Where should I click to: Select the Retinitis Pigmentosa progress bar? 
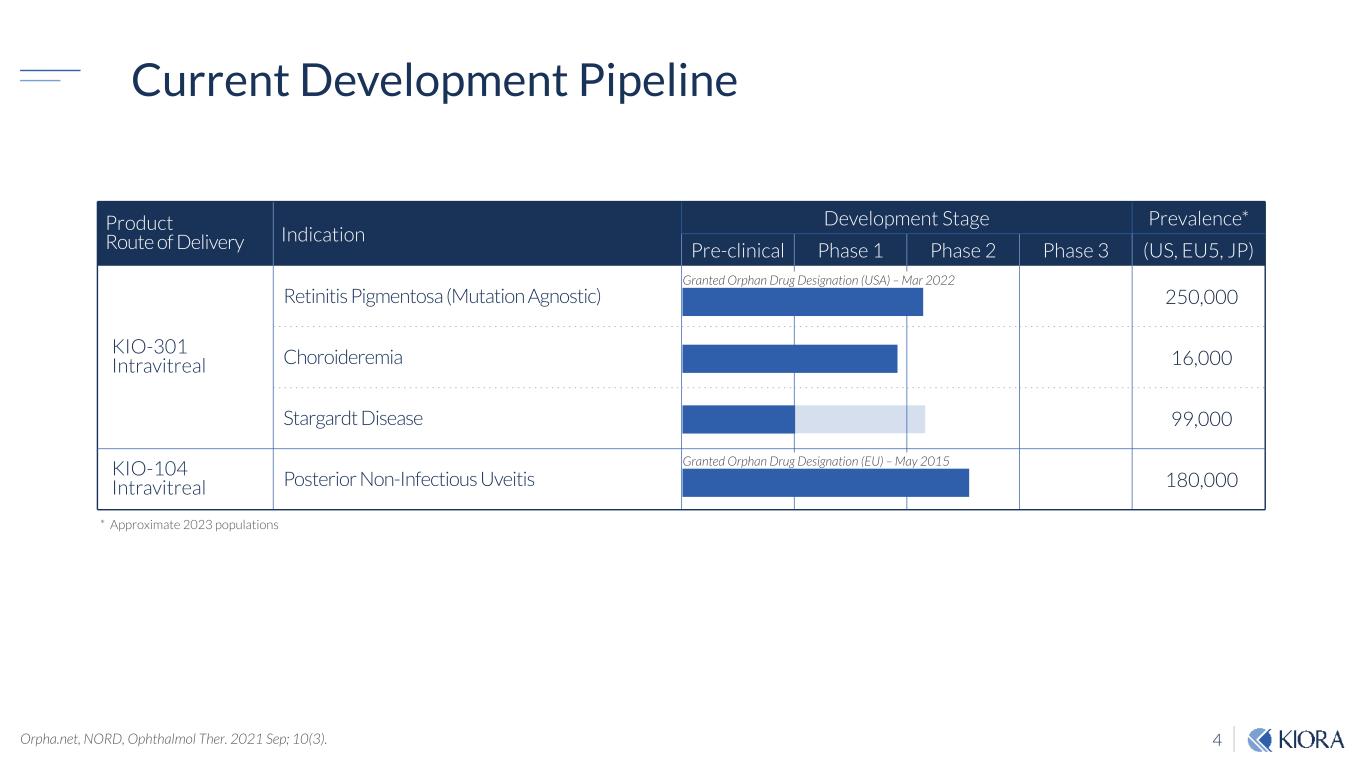(801, 302)
